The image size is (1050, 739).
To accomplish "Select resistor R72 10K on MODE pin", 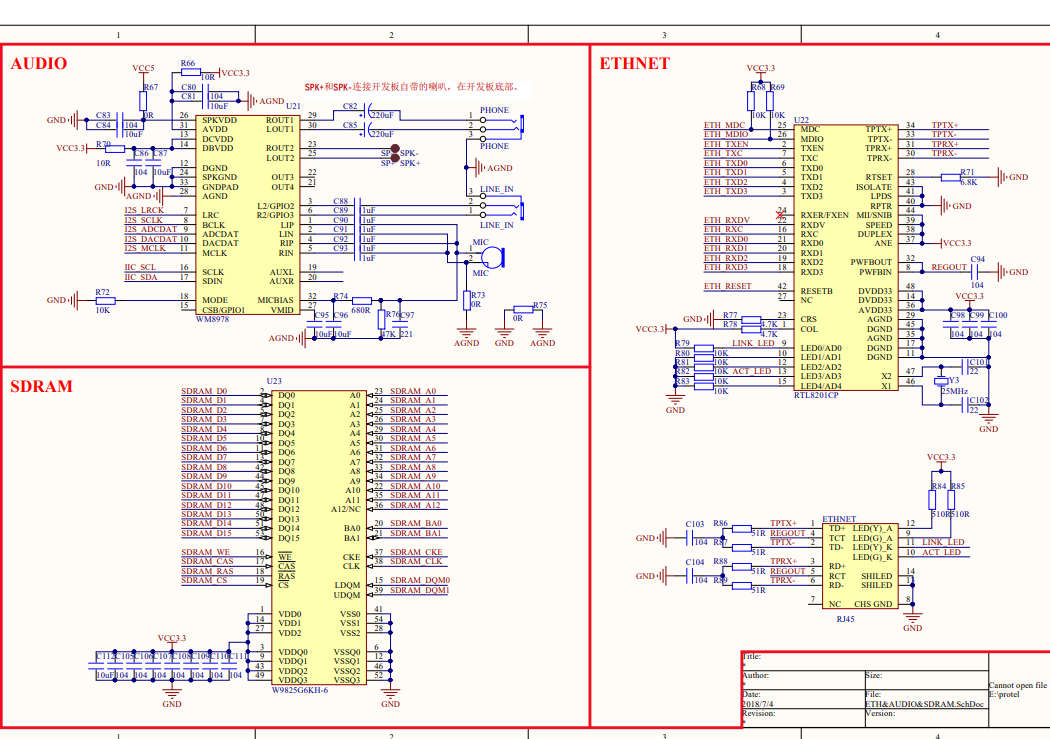I will pyautogui.click(x=106, y=301).
